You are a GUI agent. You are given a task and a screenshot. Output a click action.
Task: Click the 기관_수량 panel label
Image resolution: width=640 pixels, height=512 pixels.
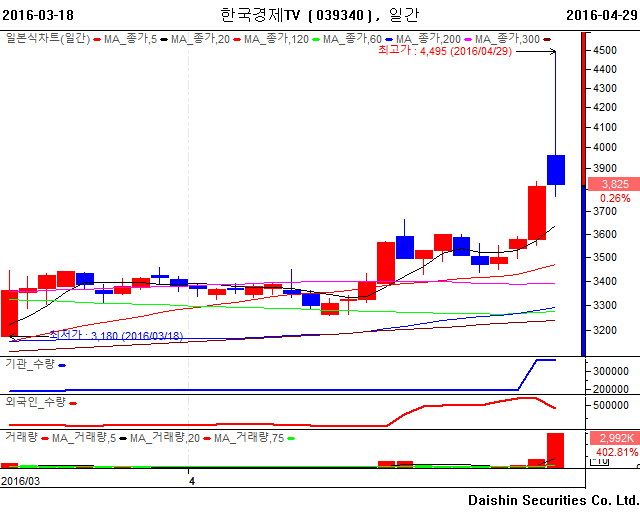[x=30, y=364]
